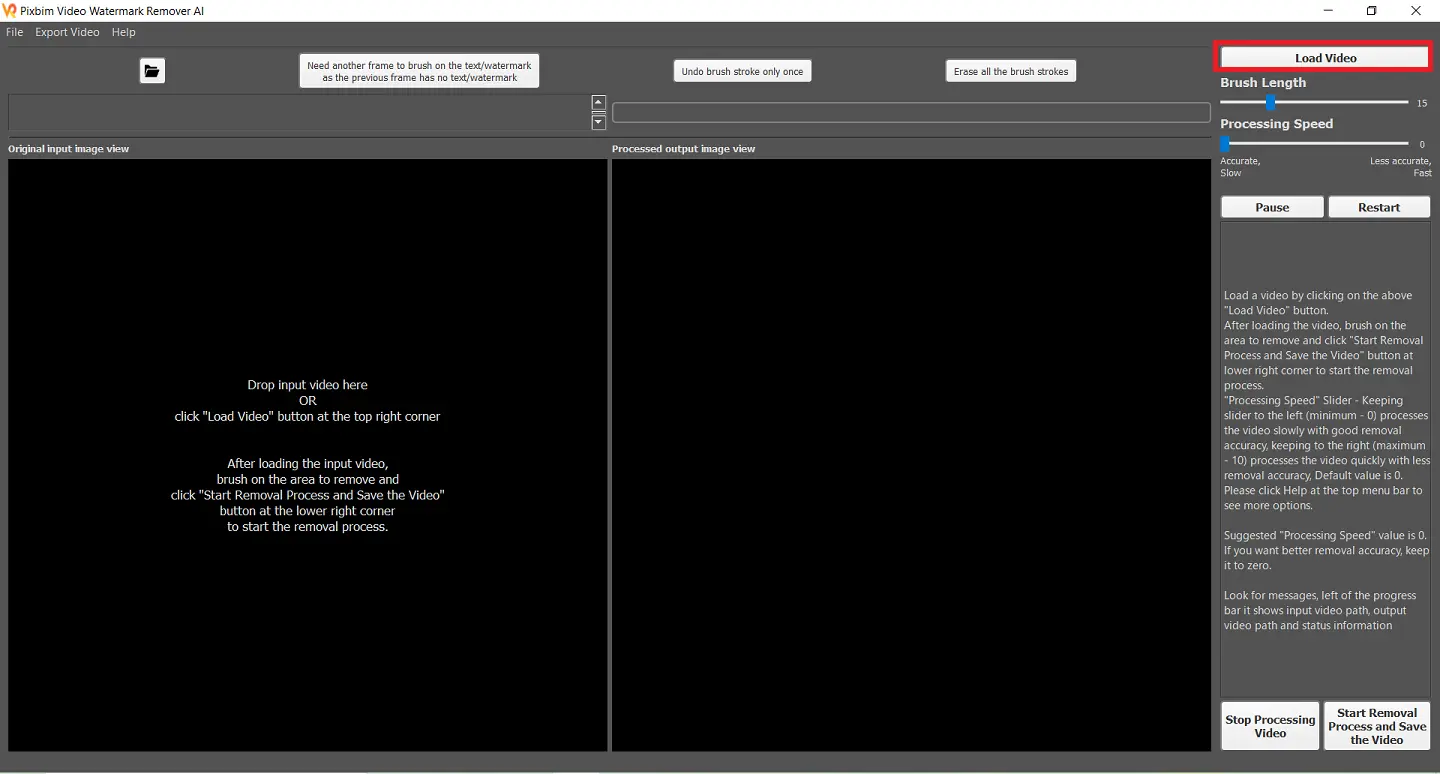Viewport: 1440px width, 774px height.
Task: Click the Pixbim app logo in title bar
Action: pos(10,11)
